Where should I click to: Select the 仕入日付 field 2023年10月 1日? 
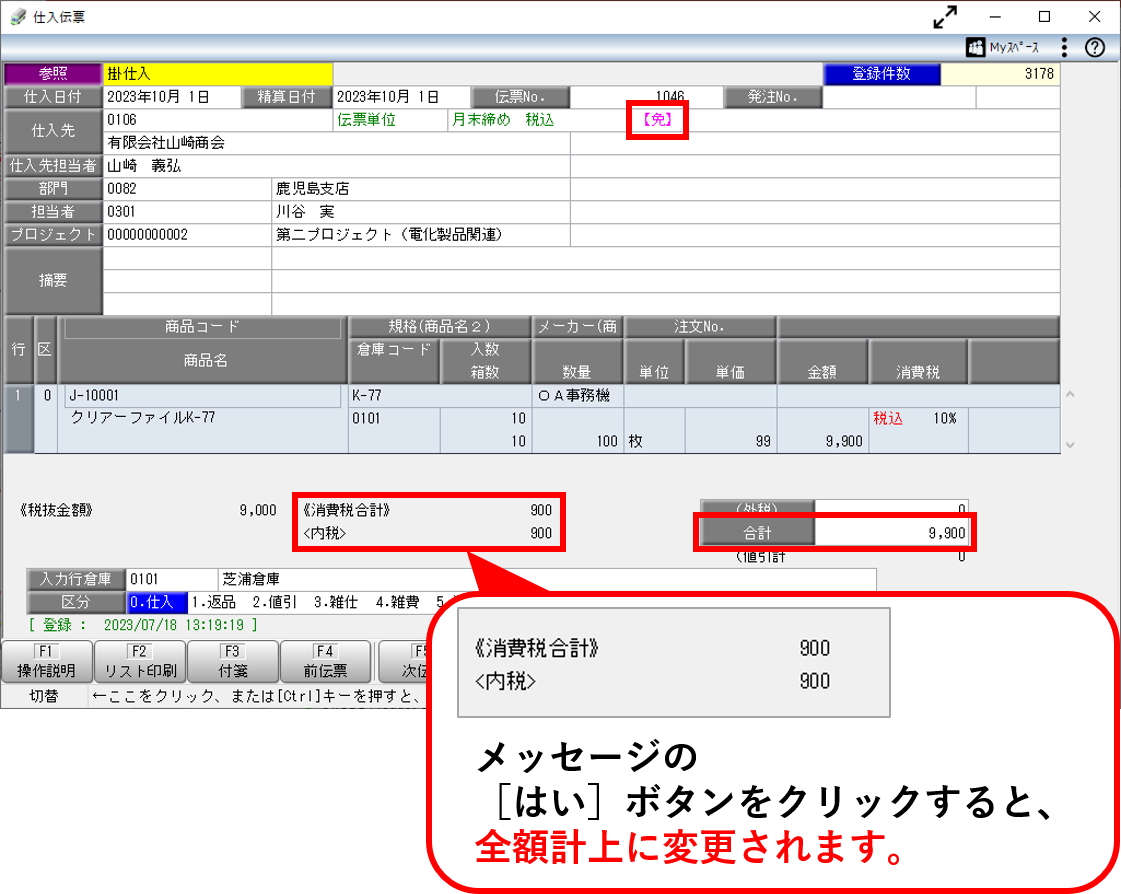point(172,97)
